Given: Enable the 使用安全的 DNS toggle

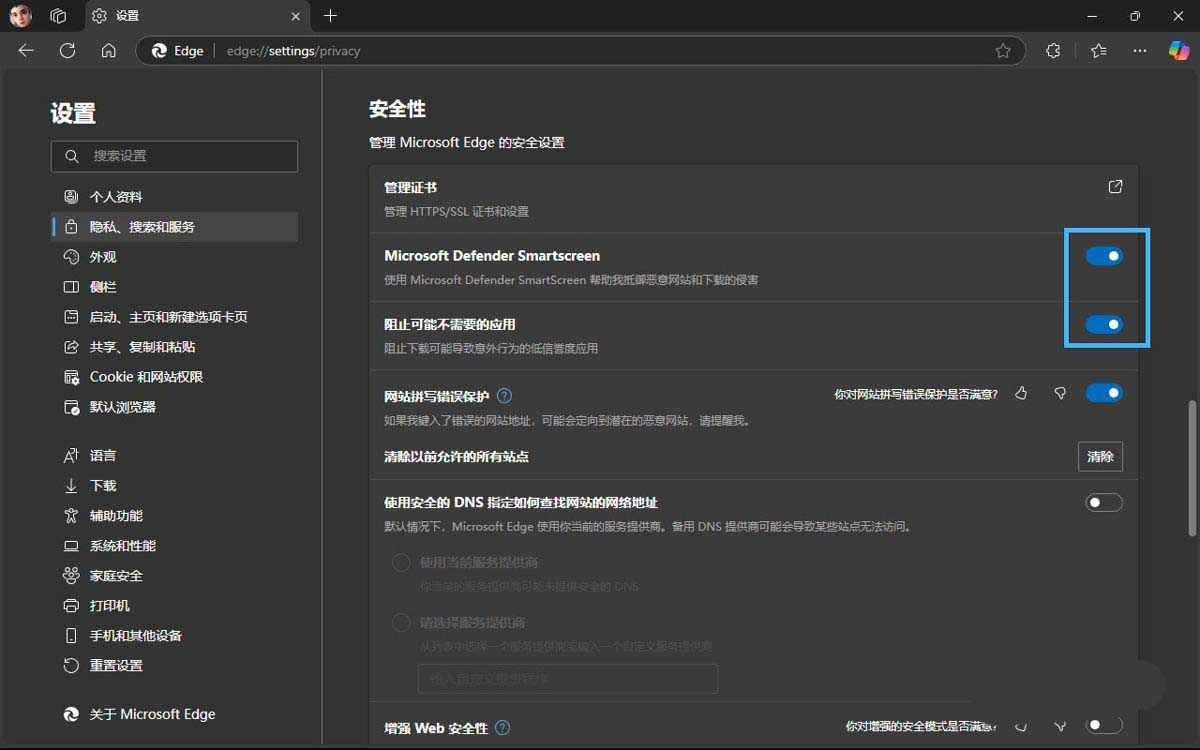Looking at the screenshot, I should 1104,502.
